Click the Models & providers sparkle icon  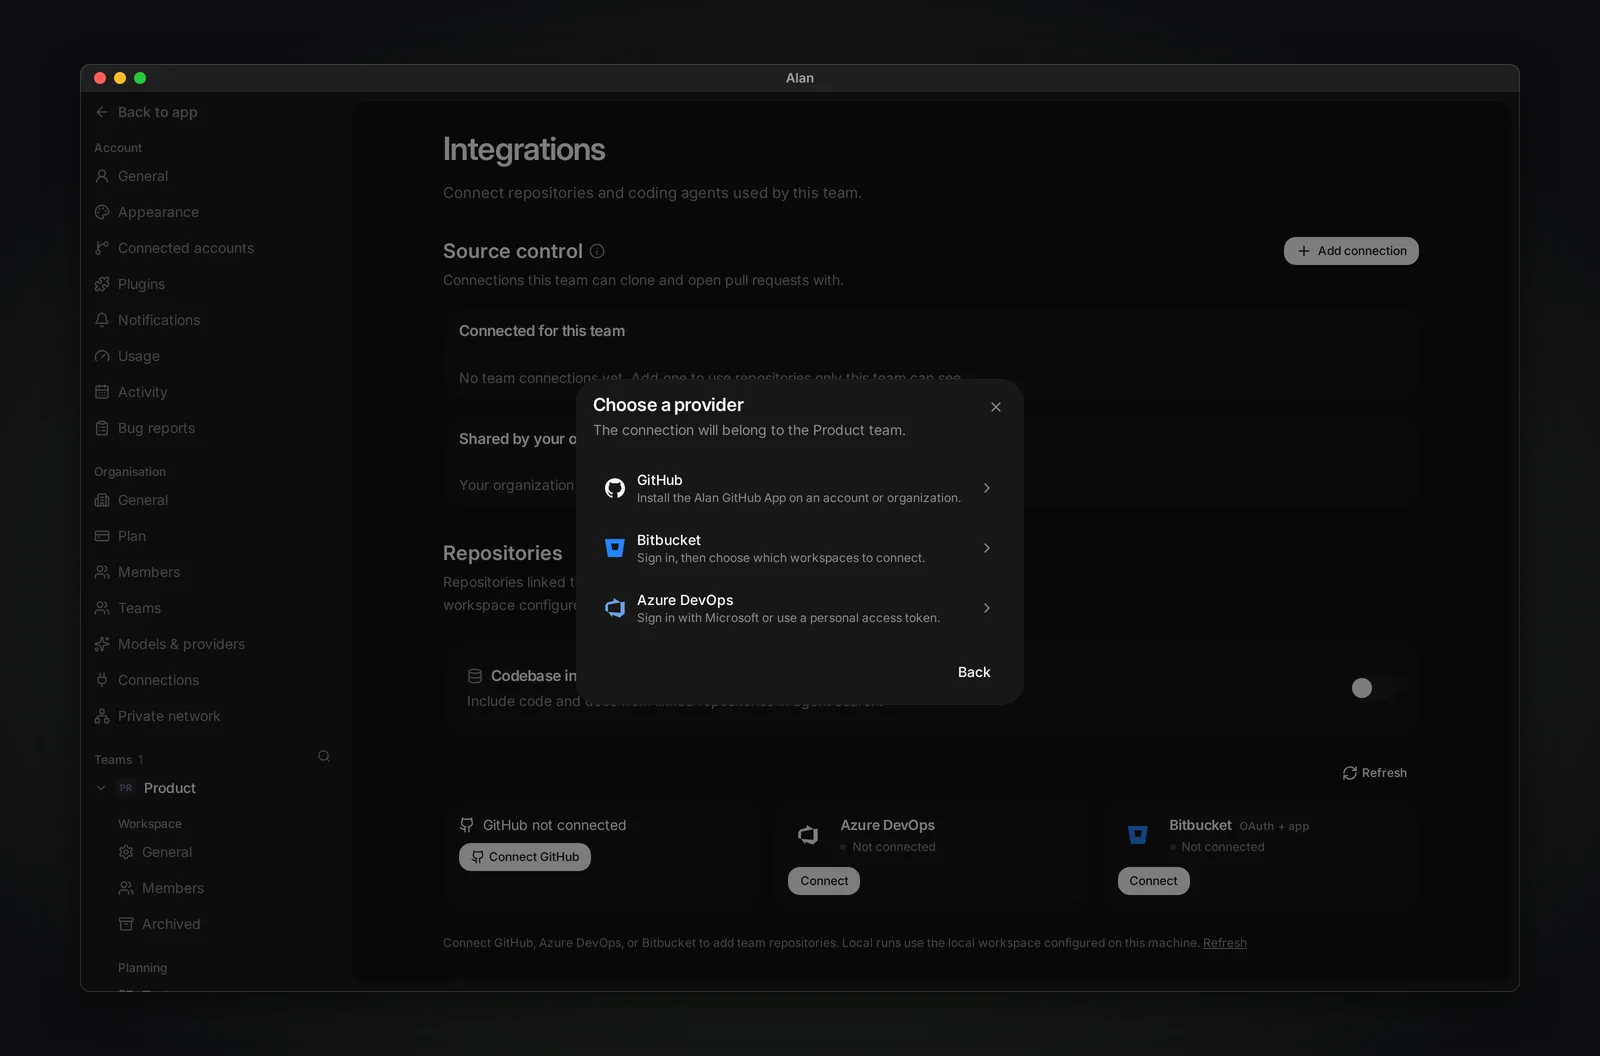(x=102, y=644)
